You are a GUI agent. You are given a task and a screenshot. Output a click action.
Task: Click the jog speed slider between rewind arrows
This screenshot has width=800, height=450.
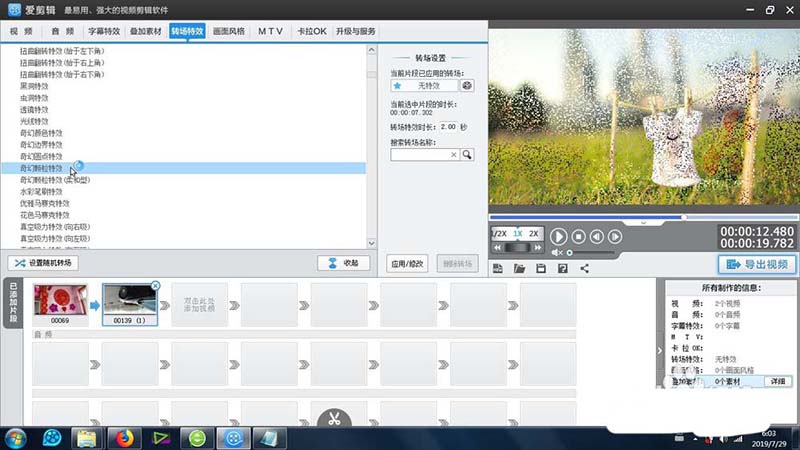tap(517, 247)
